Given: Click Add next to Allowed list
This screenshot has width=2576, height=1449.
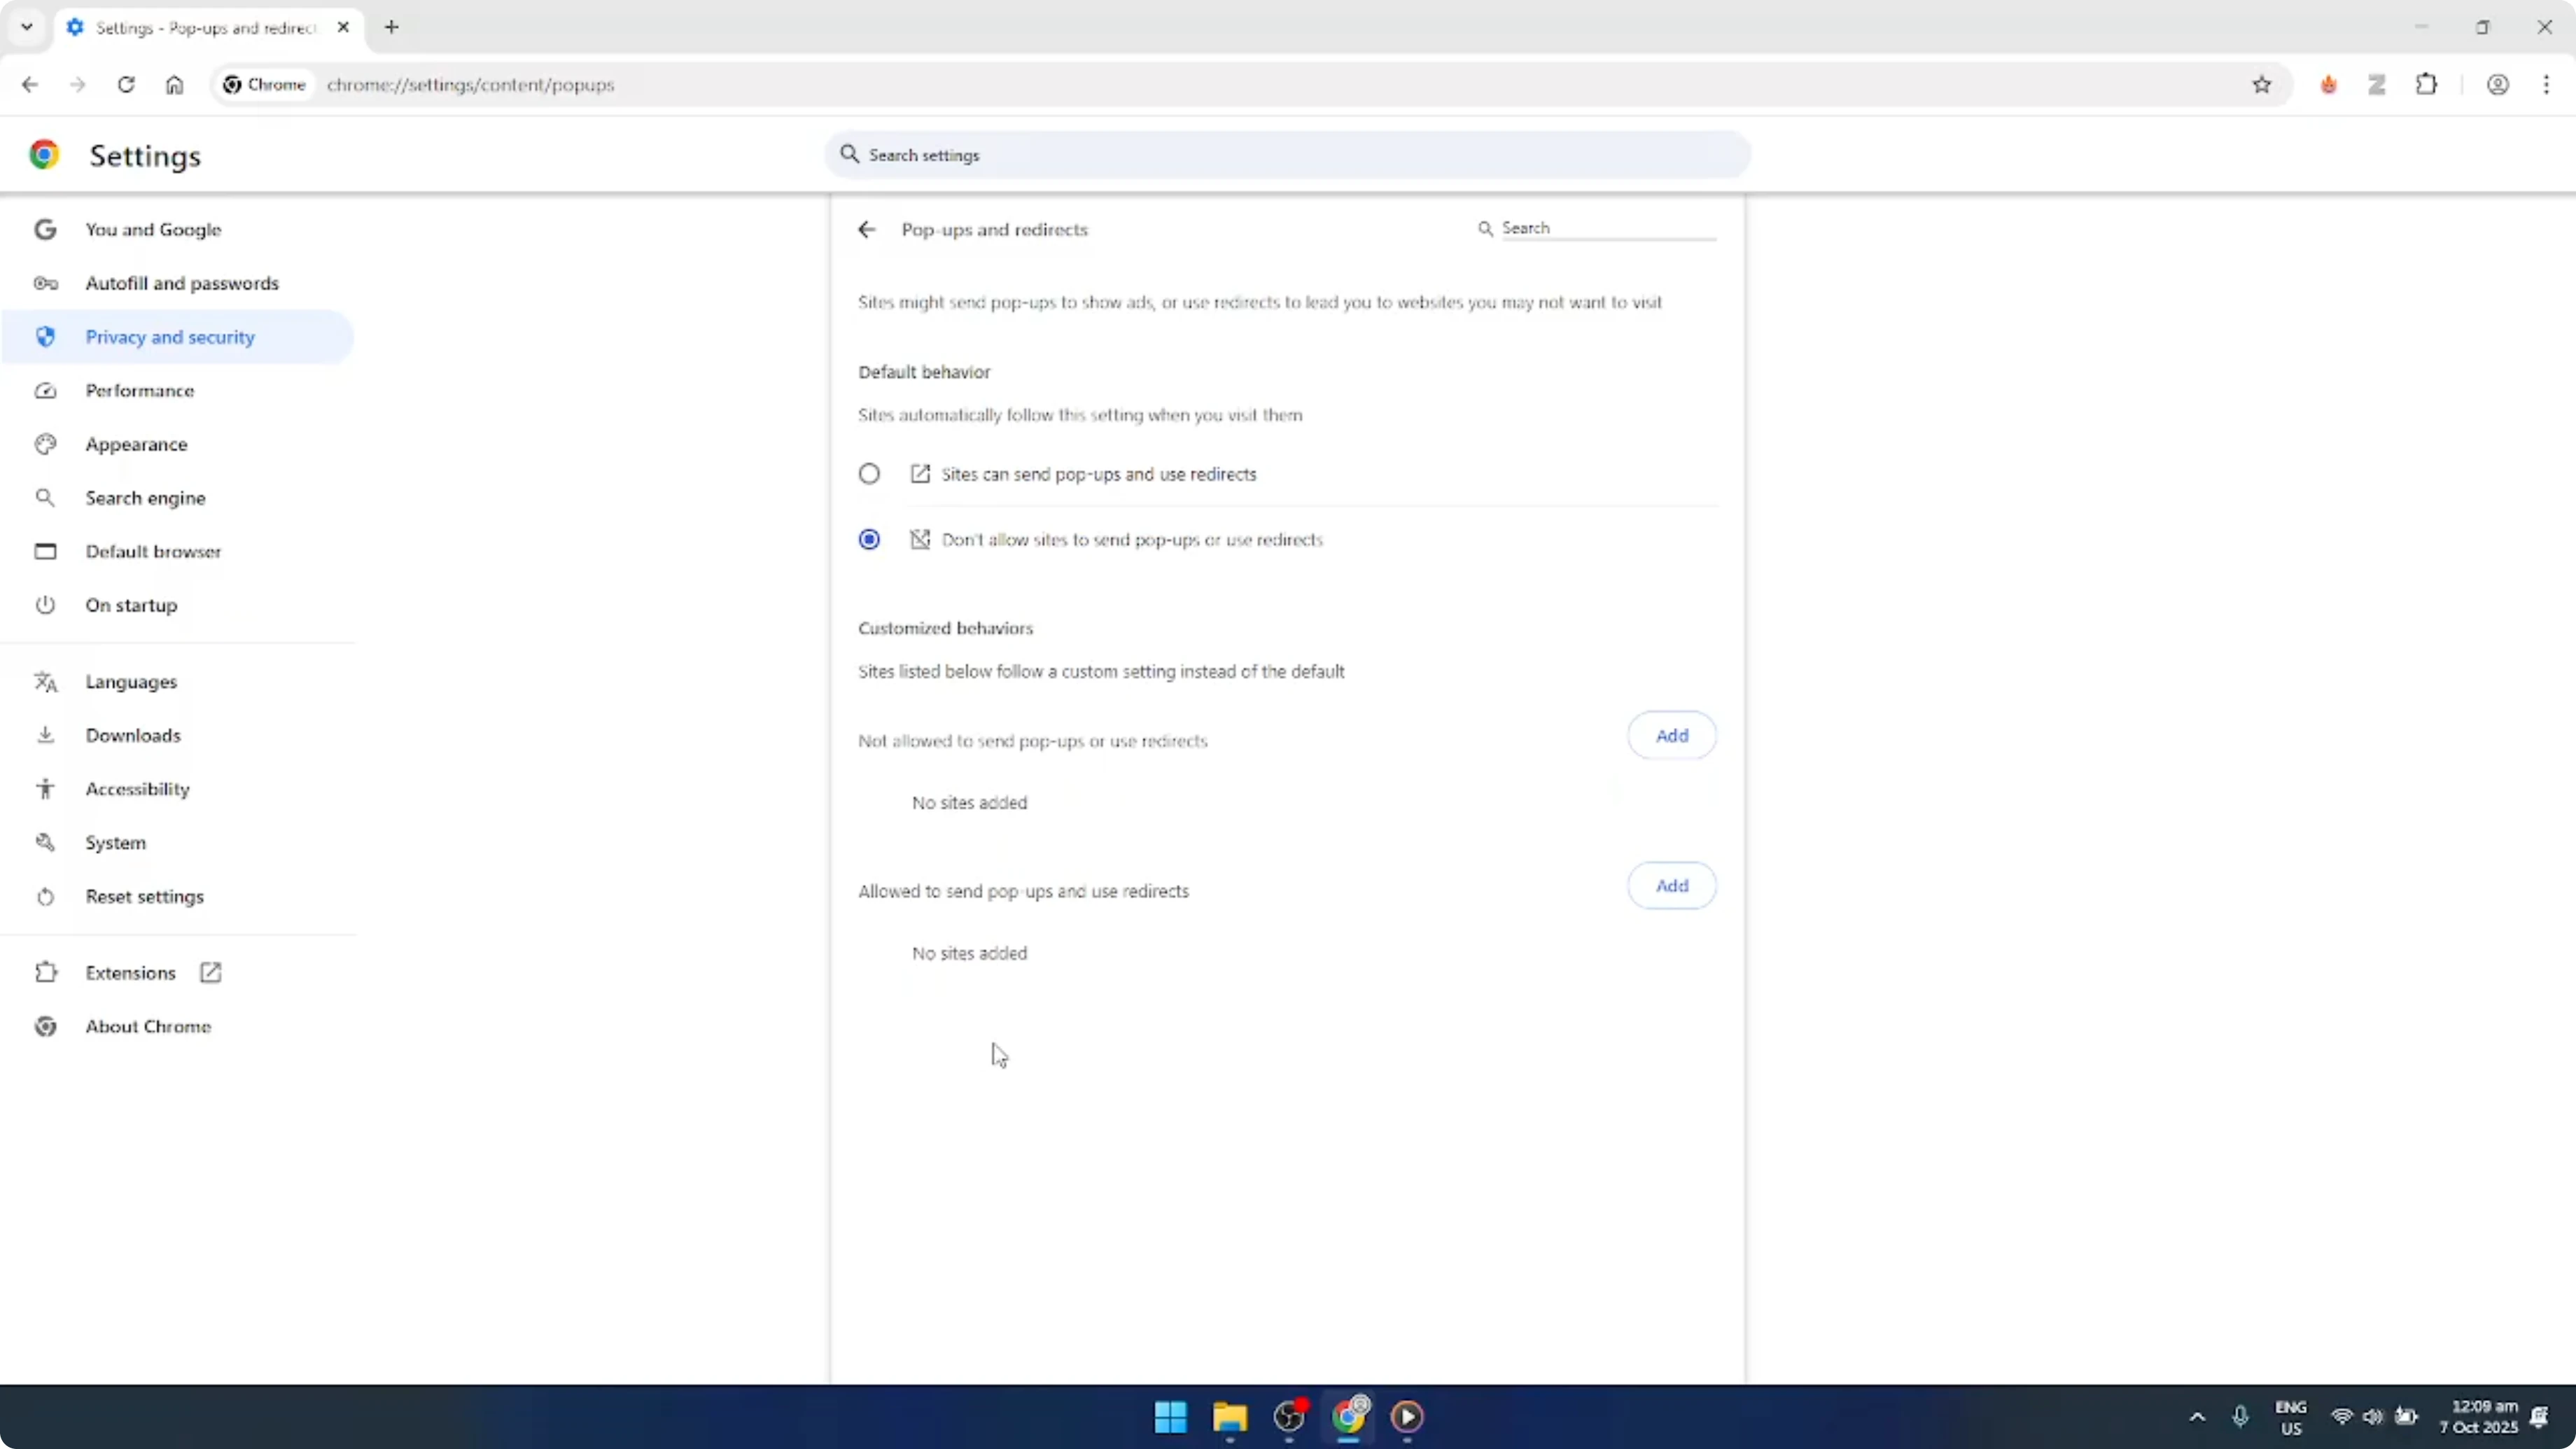Looking at the screenshot, I should point(1670,885).
